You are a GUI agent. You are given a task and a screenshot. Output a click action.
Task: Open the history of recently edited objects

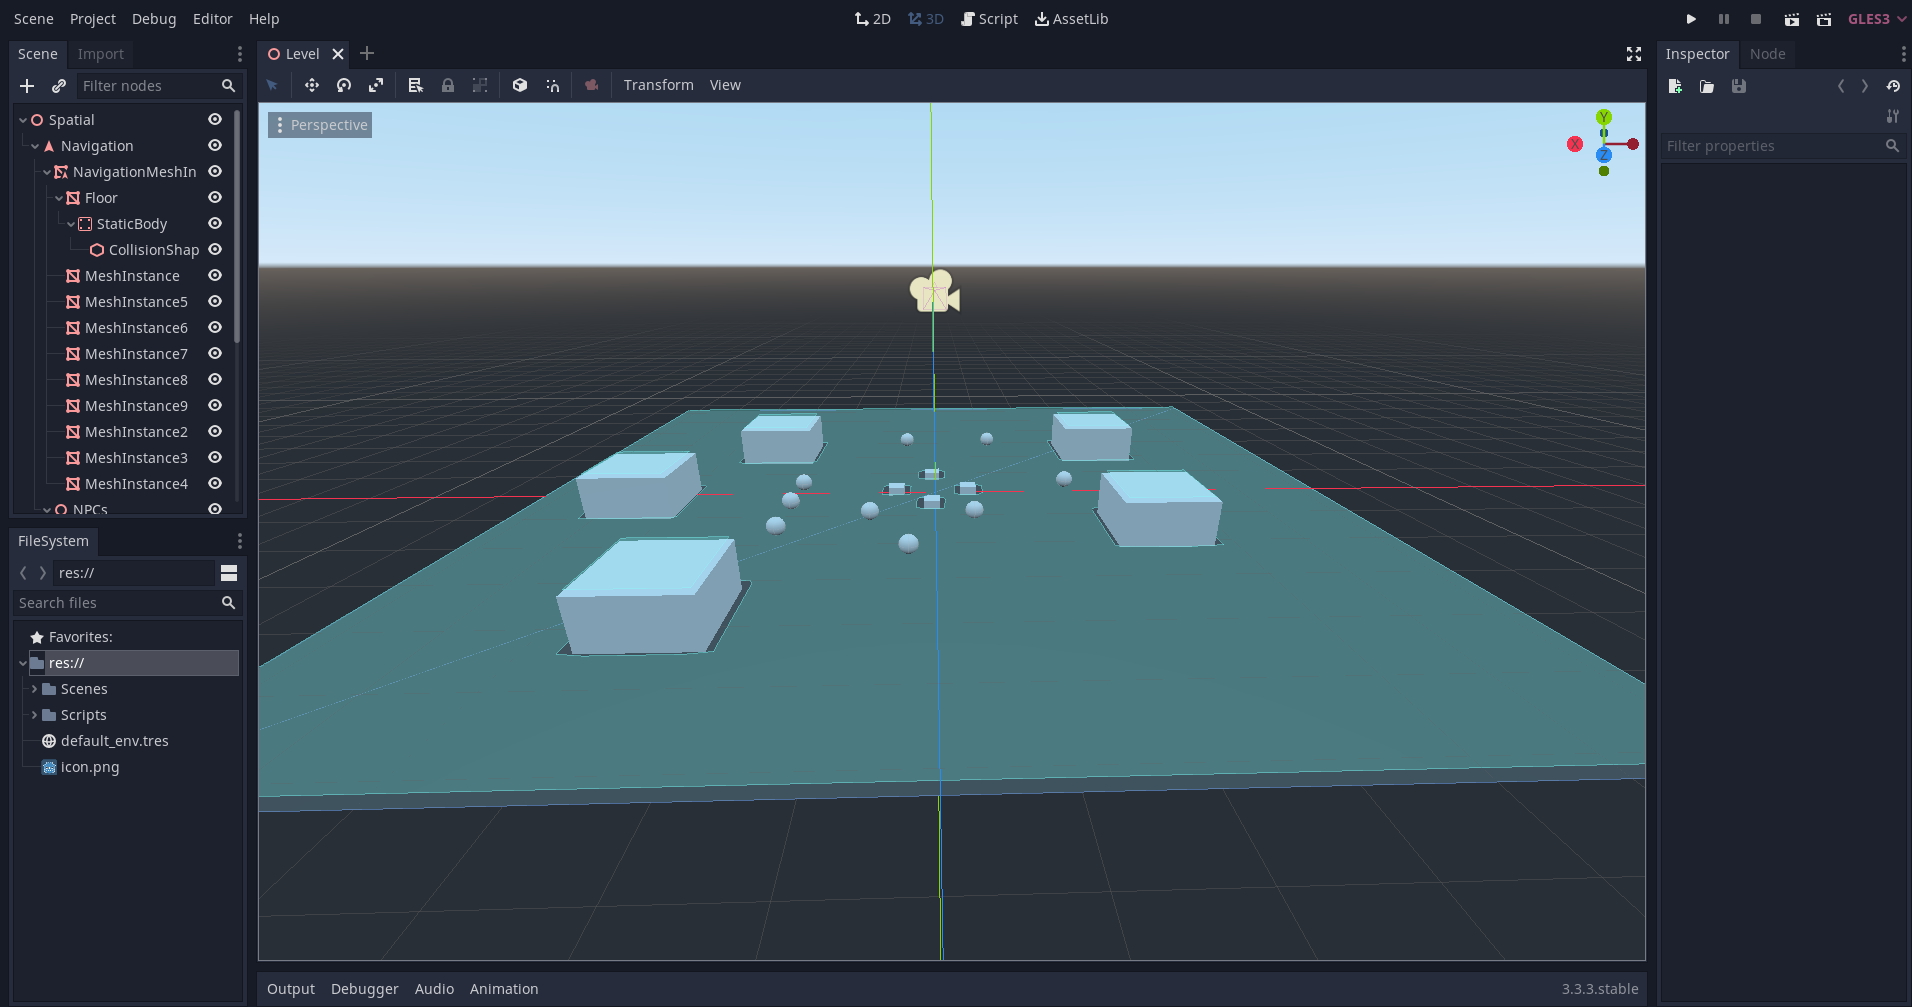(x=1895, y=86)
